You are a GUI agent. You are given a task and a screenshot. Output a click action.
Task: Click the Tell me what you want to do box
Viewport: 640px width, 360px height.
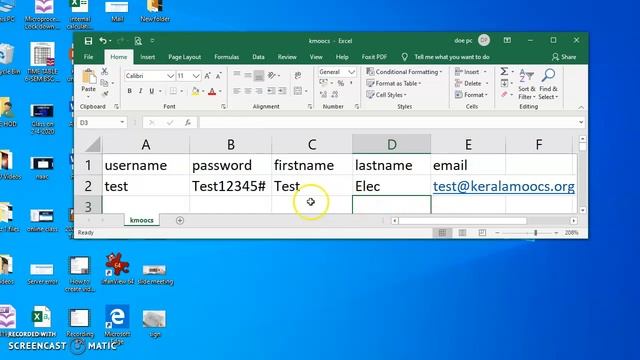point(451,57)
